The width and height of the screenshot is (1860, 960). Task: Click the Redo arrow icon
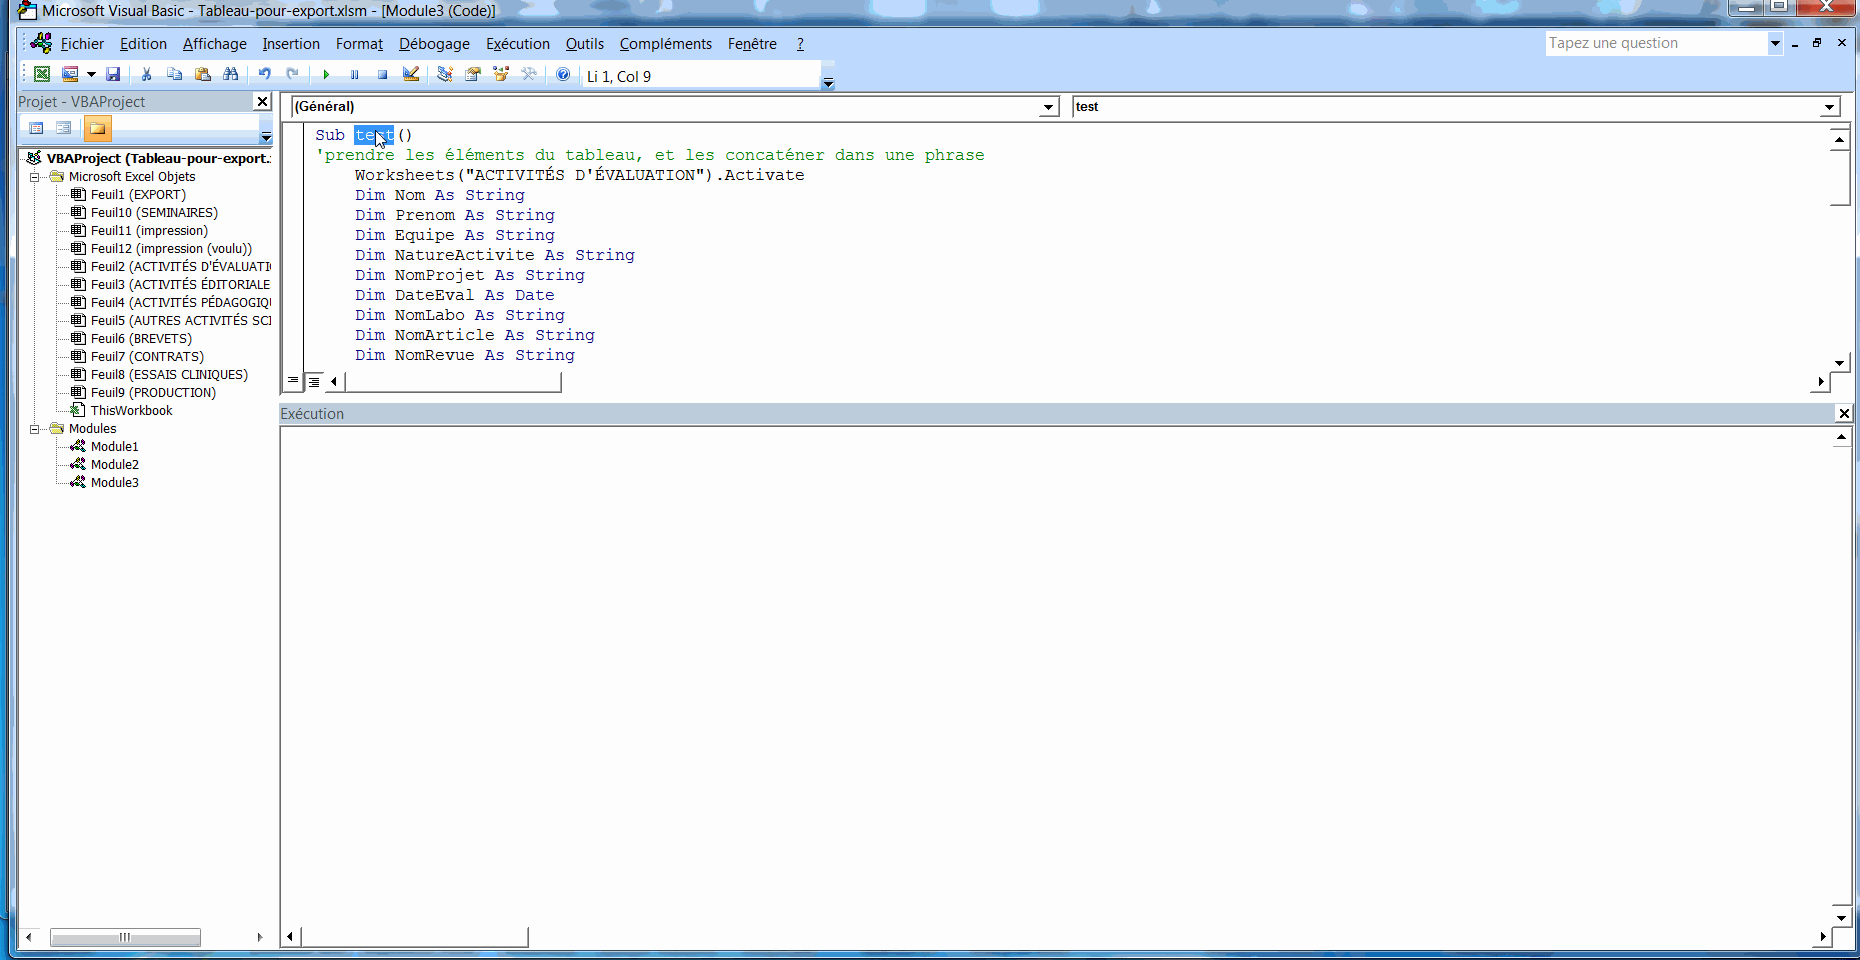click(x=292, y=74)
